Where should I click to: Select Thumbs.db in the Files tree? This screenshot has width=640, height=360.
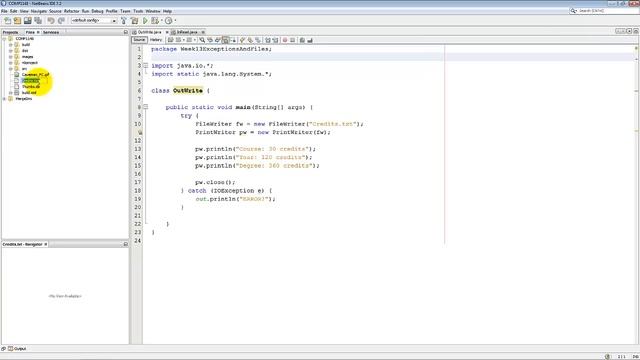pos(31,87)
